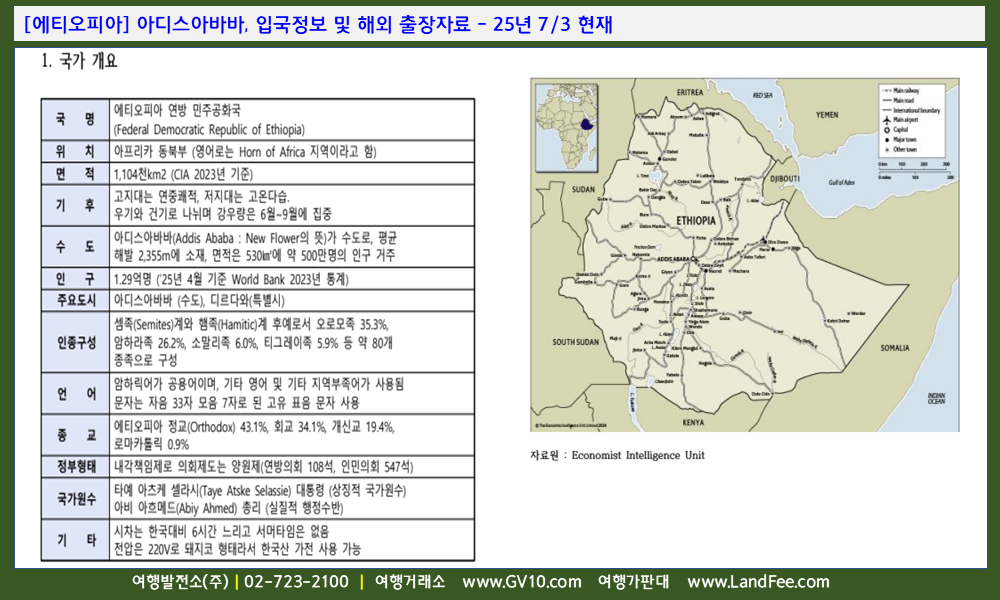Select the 'Taye Atske Selassie' president line
This screenshot has width=1000, height=600.
click(260, 490)
